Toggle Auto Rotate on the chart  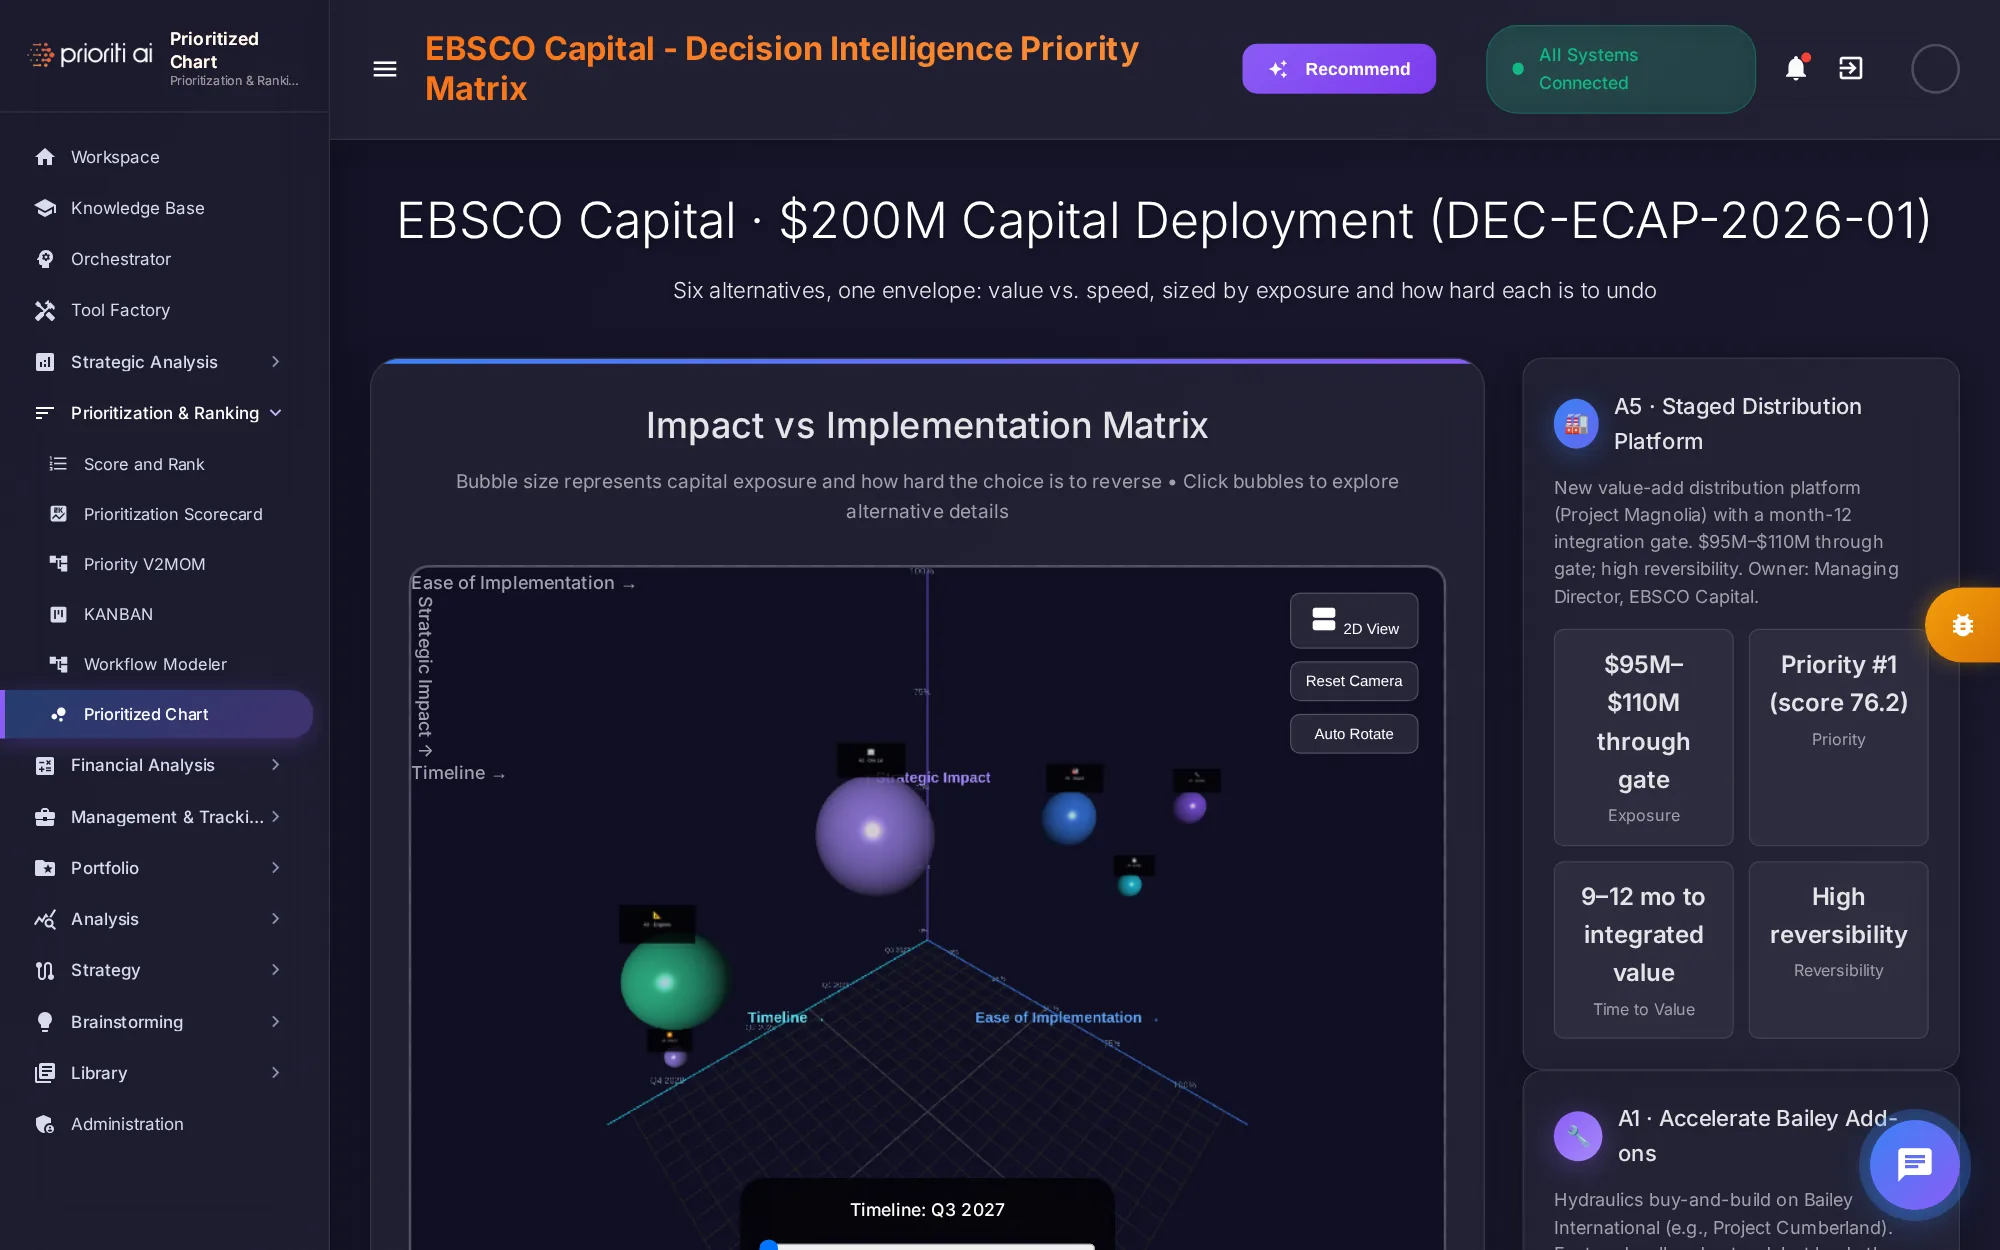(1354, 734)
